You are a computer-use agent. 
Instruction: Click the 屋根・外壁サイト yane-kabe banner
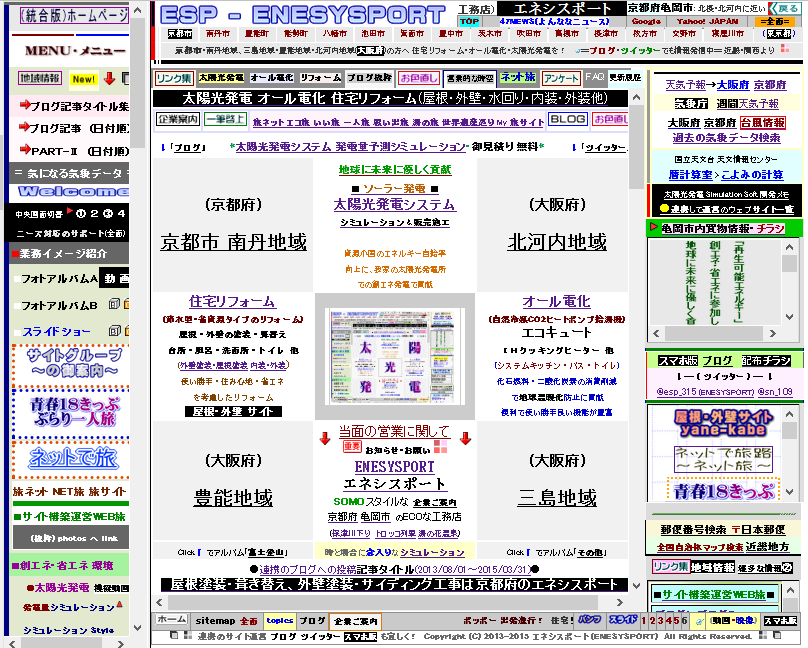(723, 423)
